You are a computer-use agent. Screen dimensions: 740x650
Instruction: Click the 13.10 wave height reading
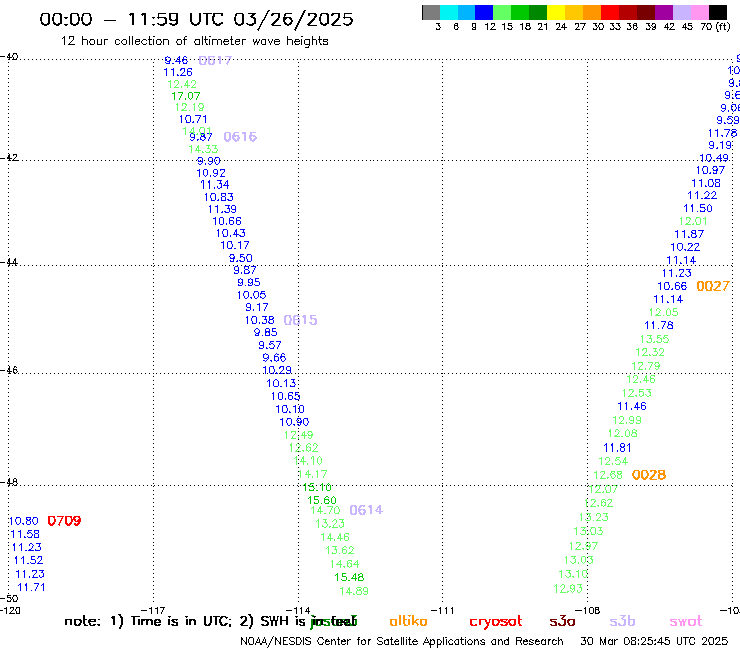coord(573,574)
